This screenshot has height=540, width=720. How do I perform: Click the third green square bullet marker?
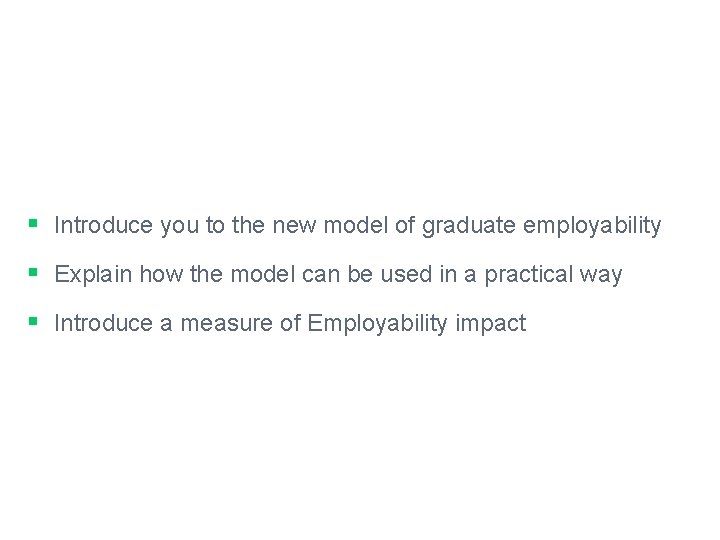point(33,320)
